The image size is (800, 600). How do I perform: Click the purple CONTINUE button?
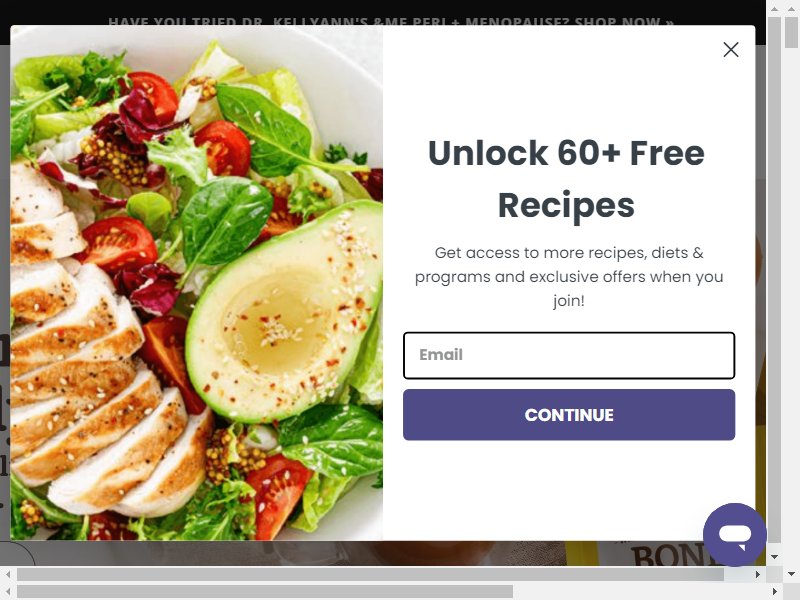[x=569, y=415]
